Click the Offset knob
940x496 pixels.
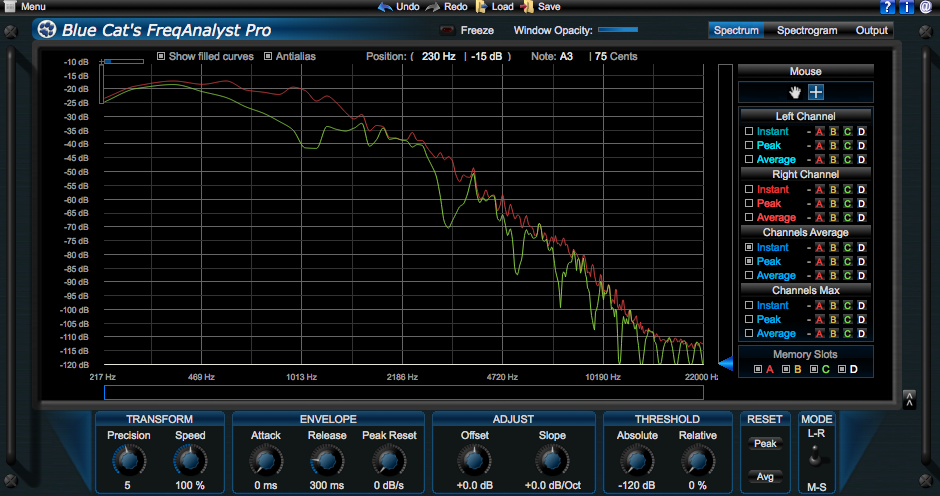[x=474, y=461]
